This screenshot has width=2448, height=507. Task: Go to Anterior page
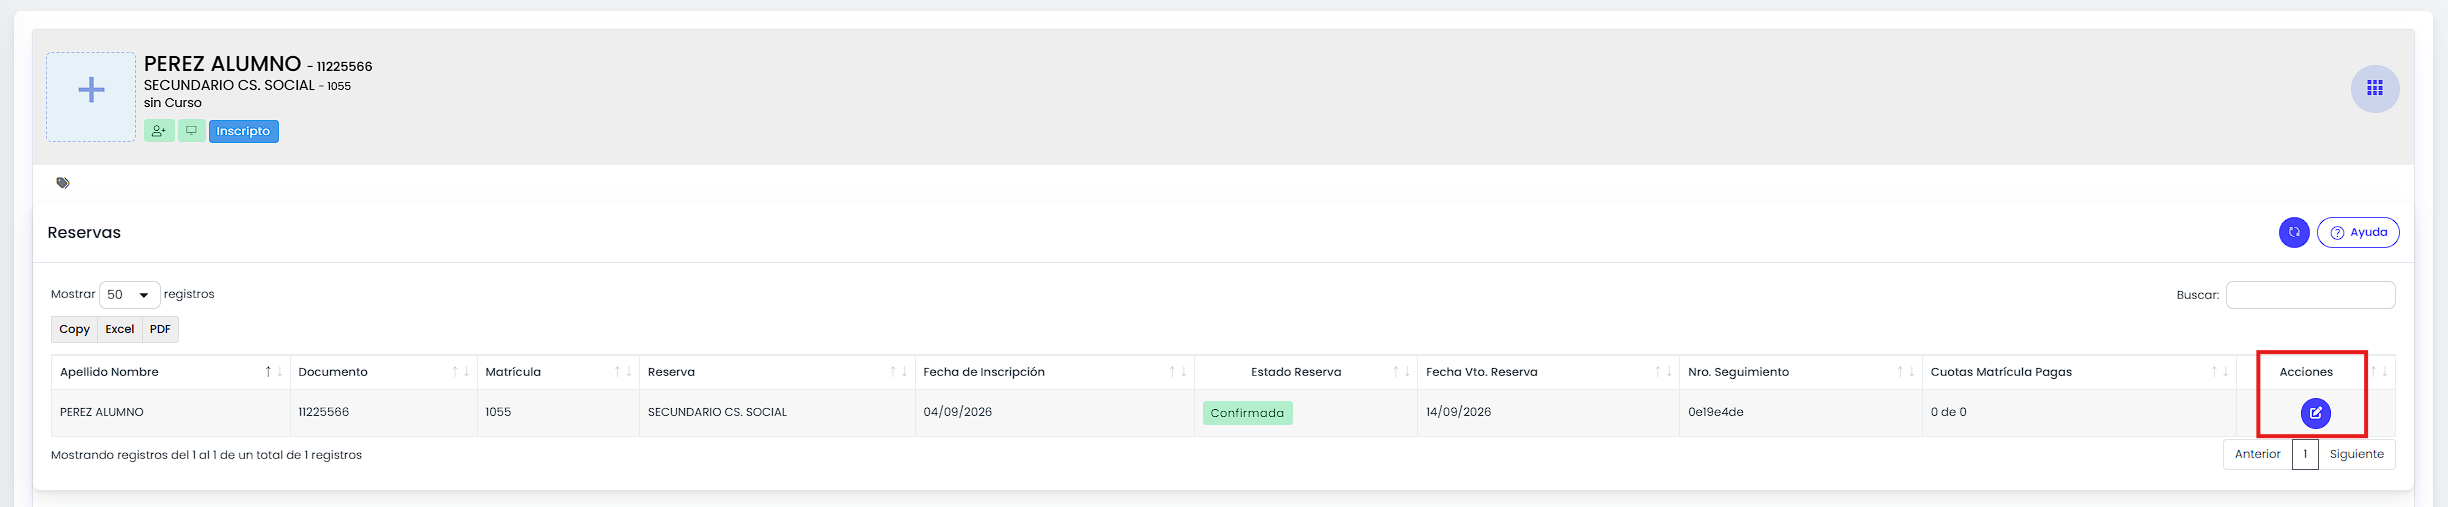(2258, 454)
